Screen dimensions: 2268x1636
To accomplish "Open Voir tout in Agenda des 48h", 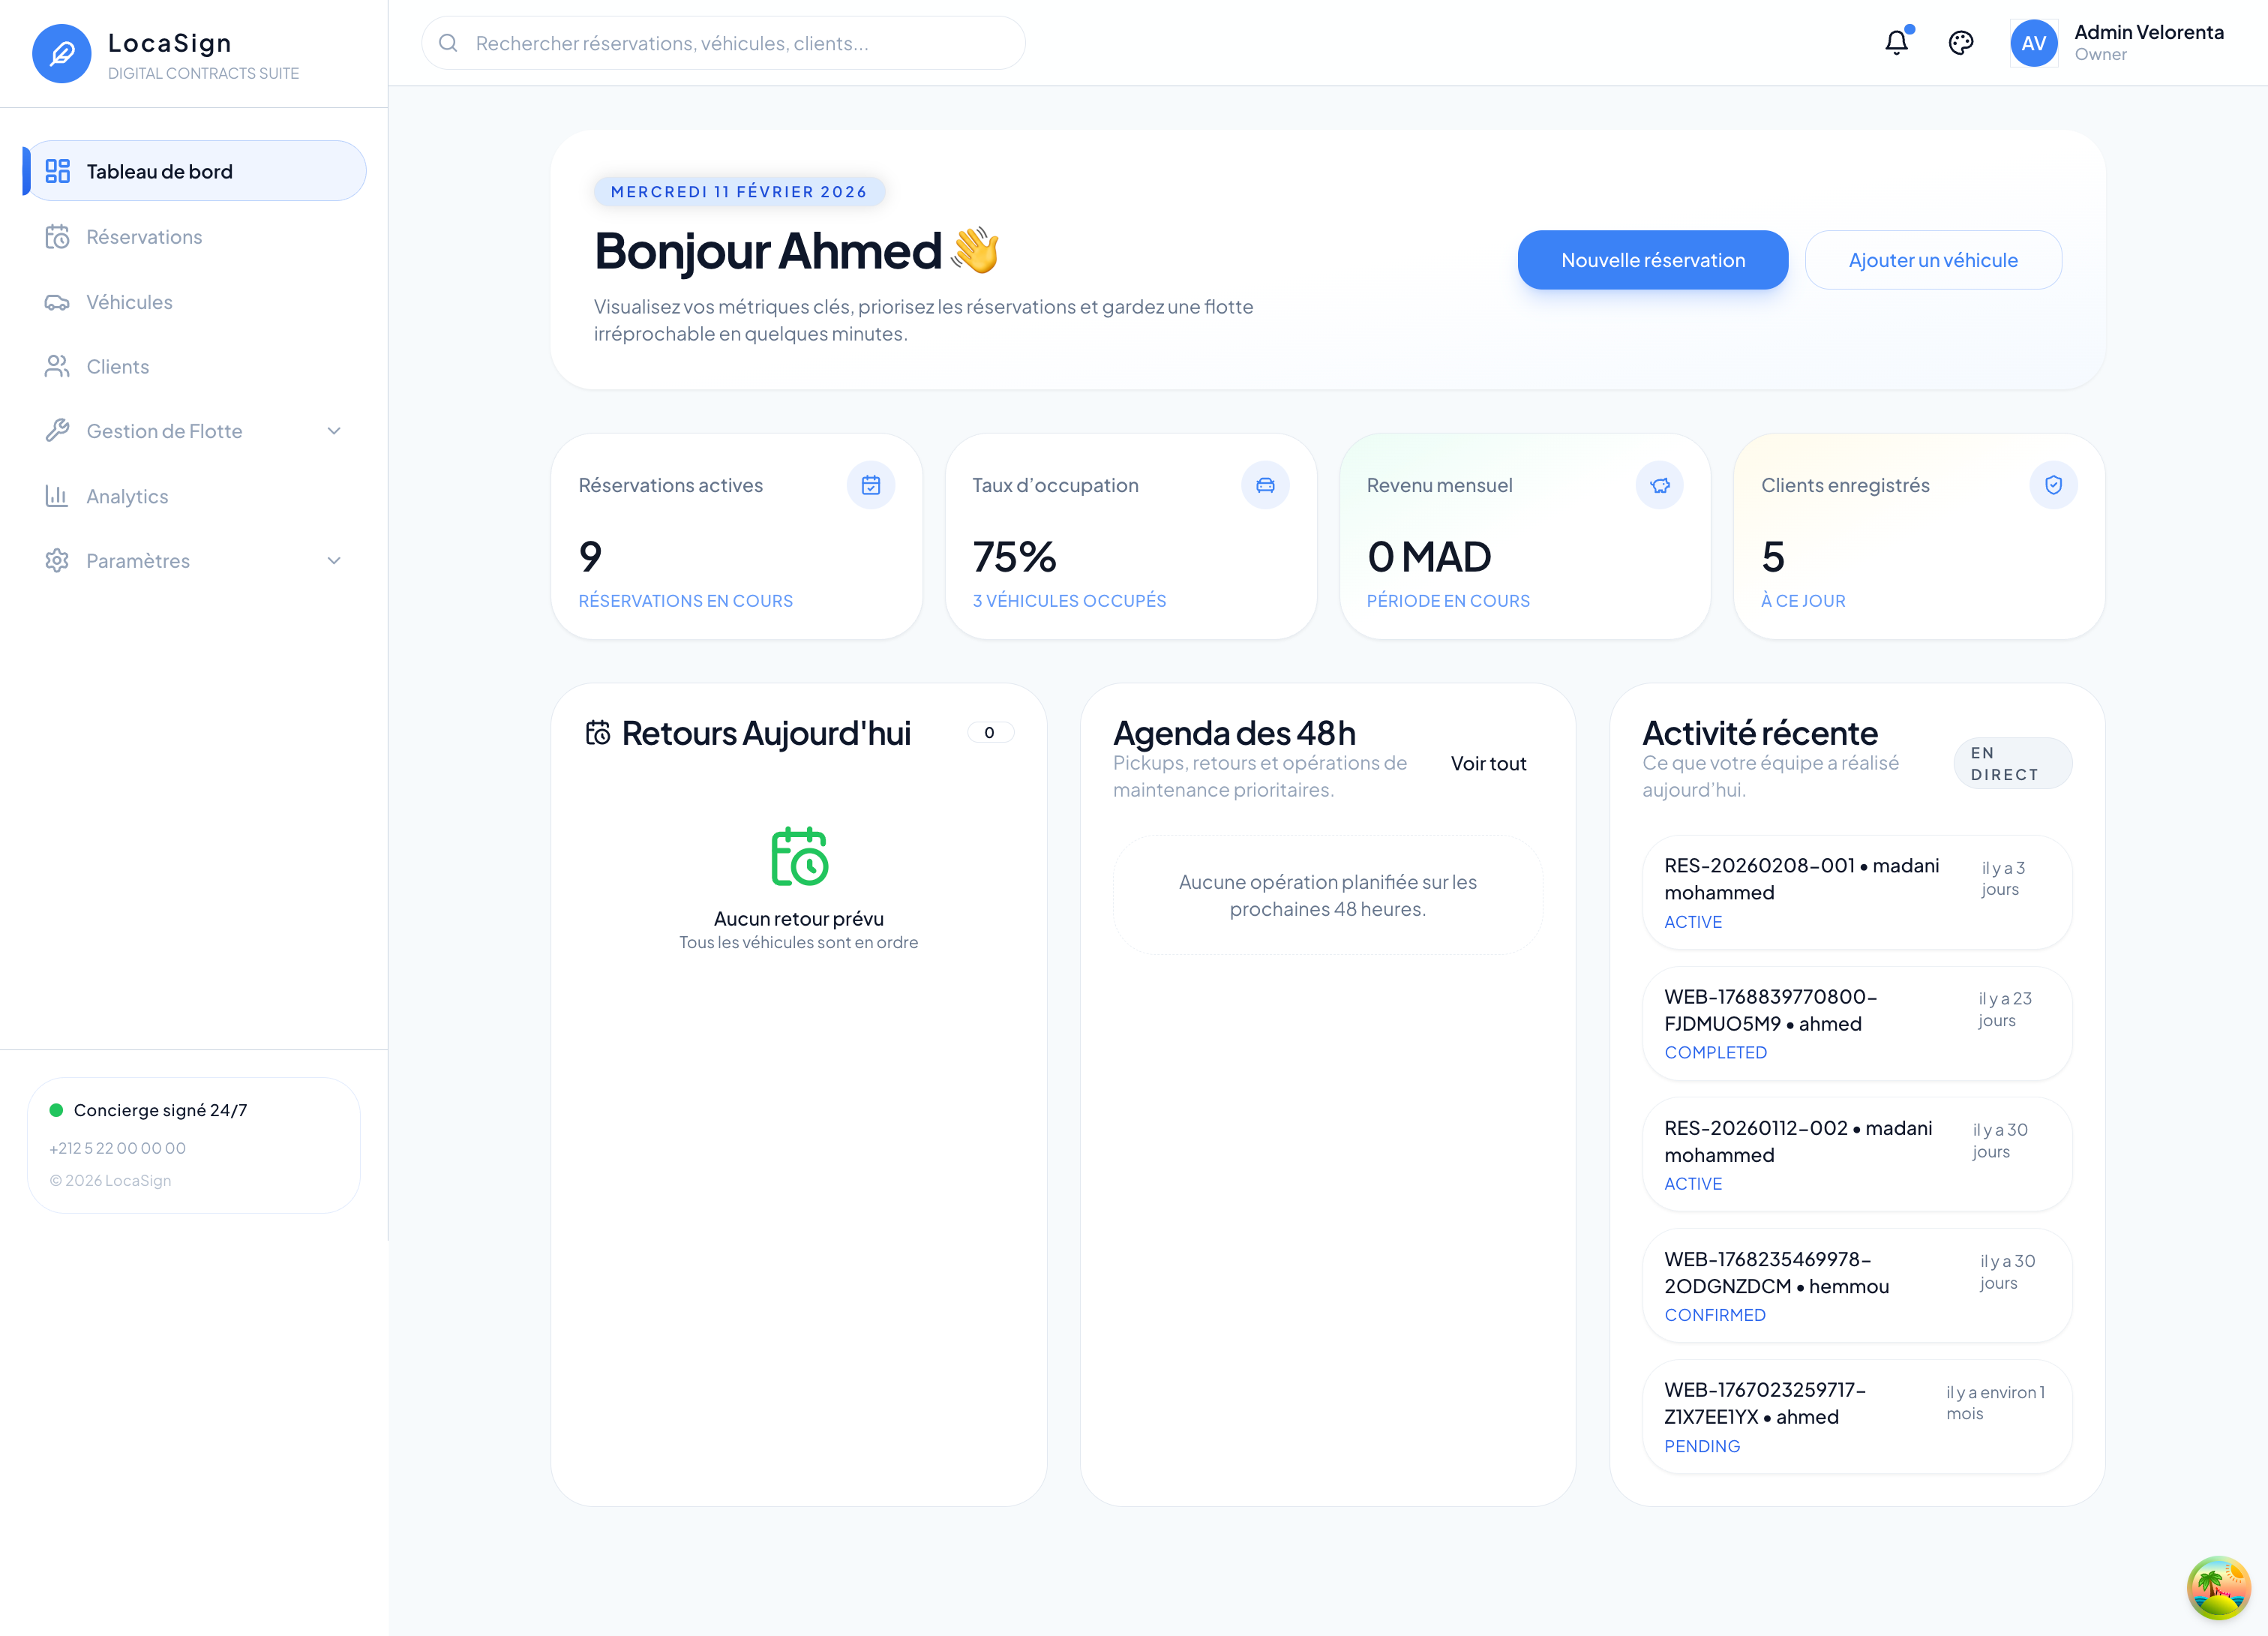I will pyautogui.click(x=1488, y=762).
